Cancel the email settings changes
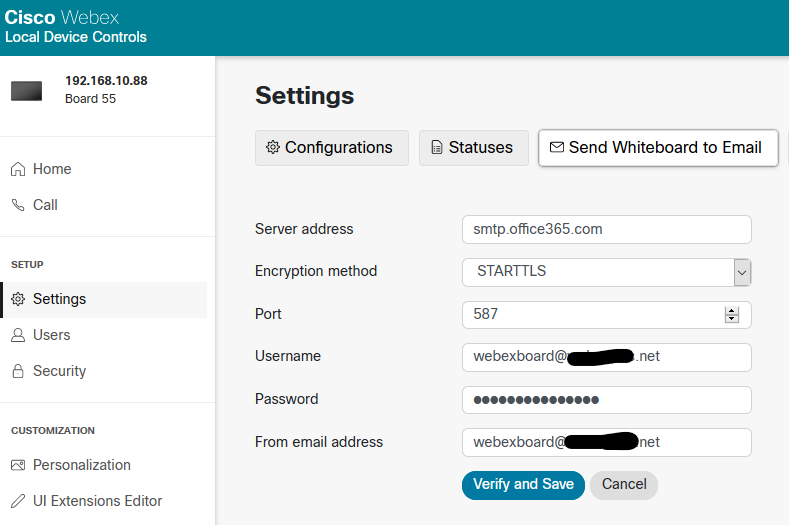The image size is (789, 525). click(x=624, y=485)
